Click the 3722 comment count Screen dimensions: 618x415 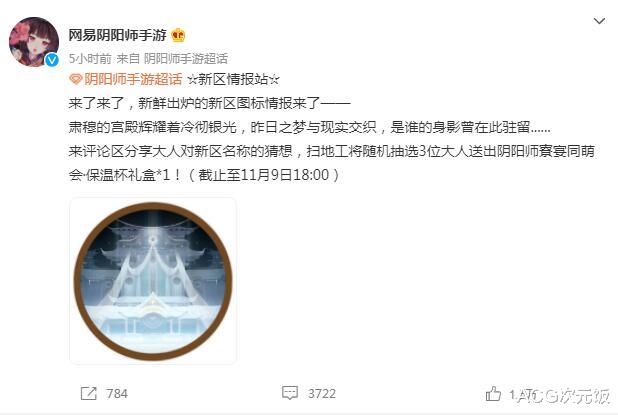pos(322,393)
